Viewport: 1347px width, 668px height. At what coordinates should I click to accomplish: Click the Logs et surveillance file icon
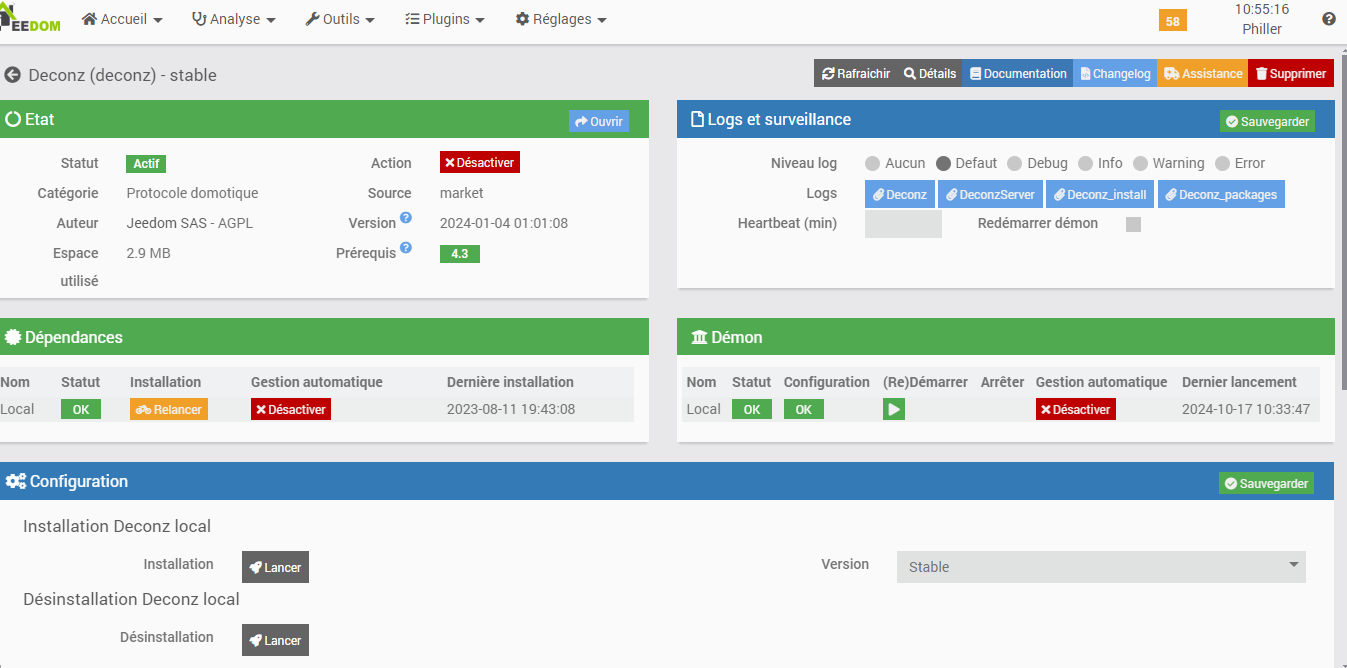pyautogui.click(x=697, y=119)
